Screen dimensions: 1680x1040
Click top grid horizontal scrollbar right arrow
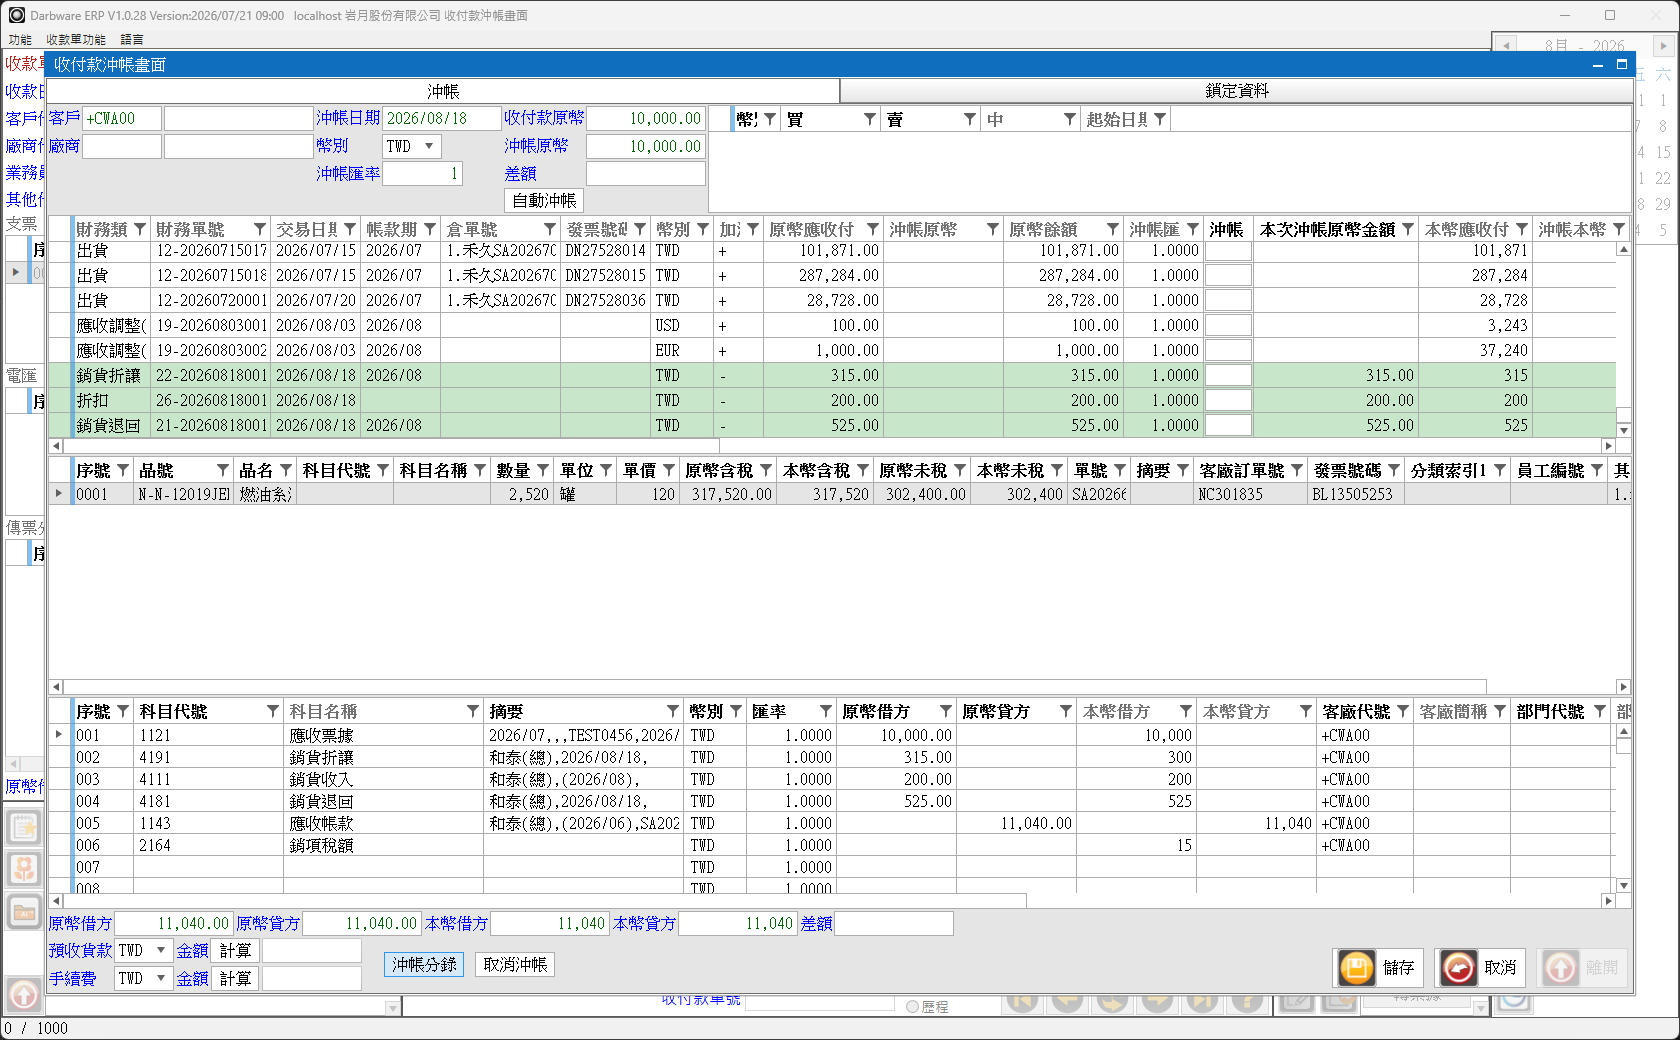(x=1608, y=446)
